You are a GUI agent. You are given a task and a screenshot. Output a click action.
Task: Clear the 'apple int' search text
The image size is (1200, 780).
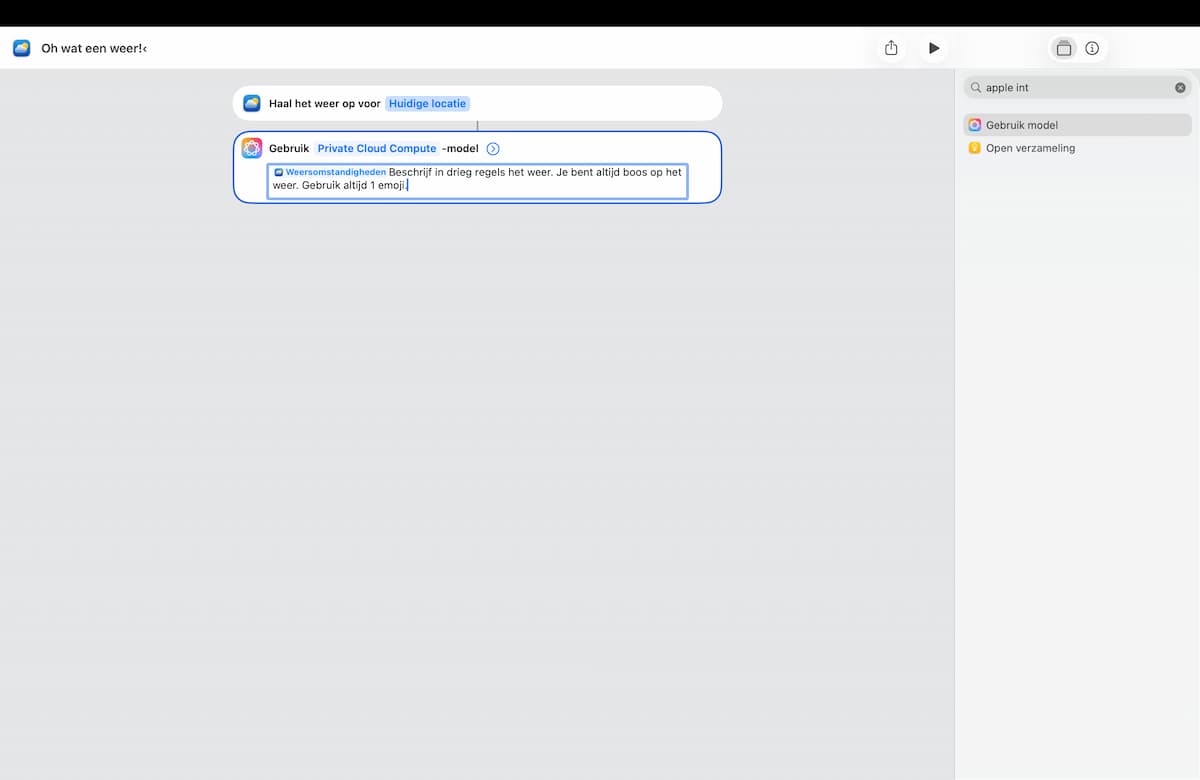point(1180,88)
